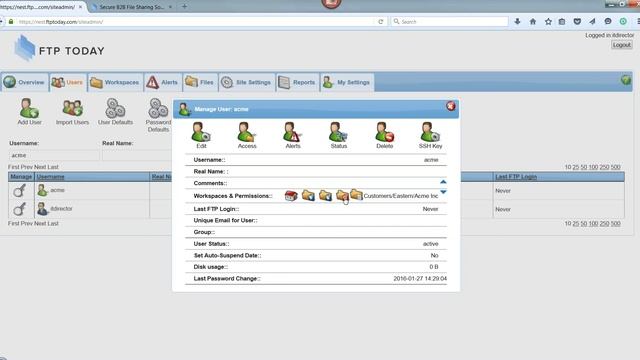Viewport: 640px width, 360px height.
Task: Sort table by Username column header
Action: 51,177
